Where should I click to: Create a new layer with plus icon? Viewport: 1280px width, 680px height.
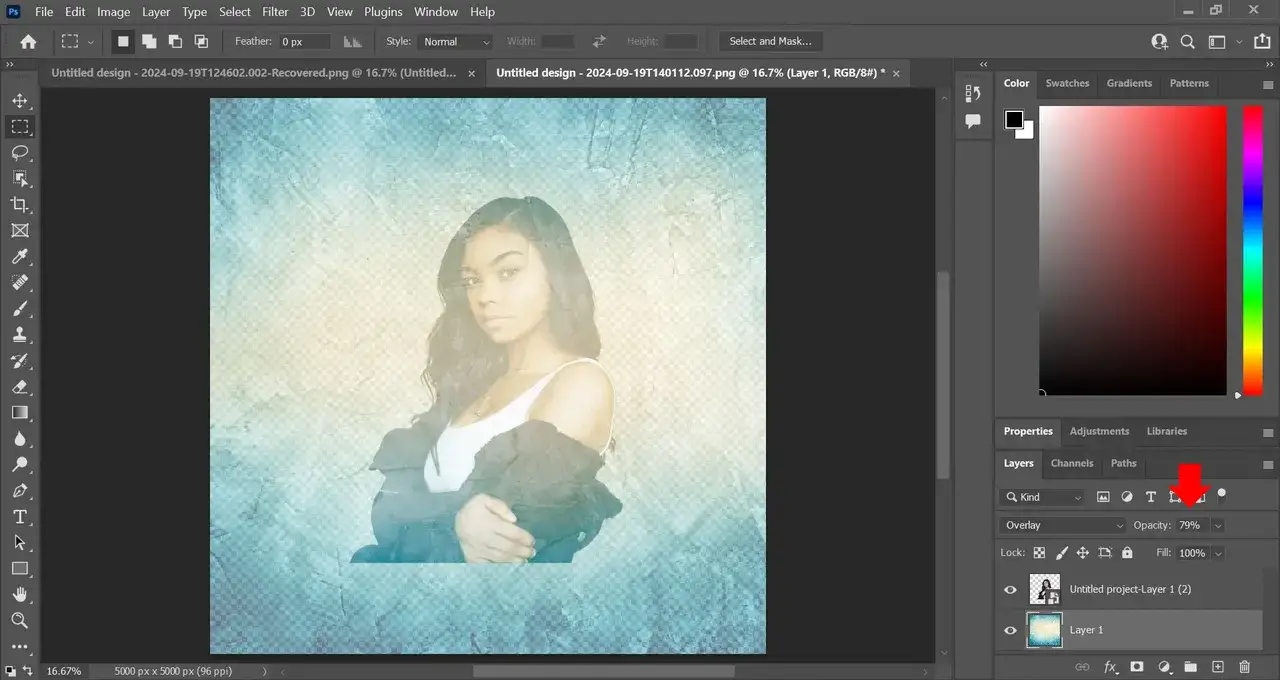(x=1217, y=667)
